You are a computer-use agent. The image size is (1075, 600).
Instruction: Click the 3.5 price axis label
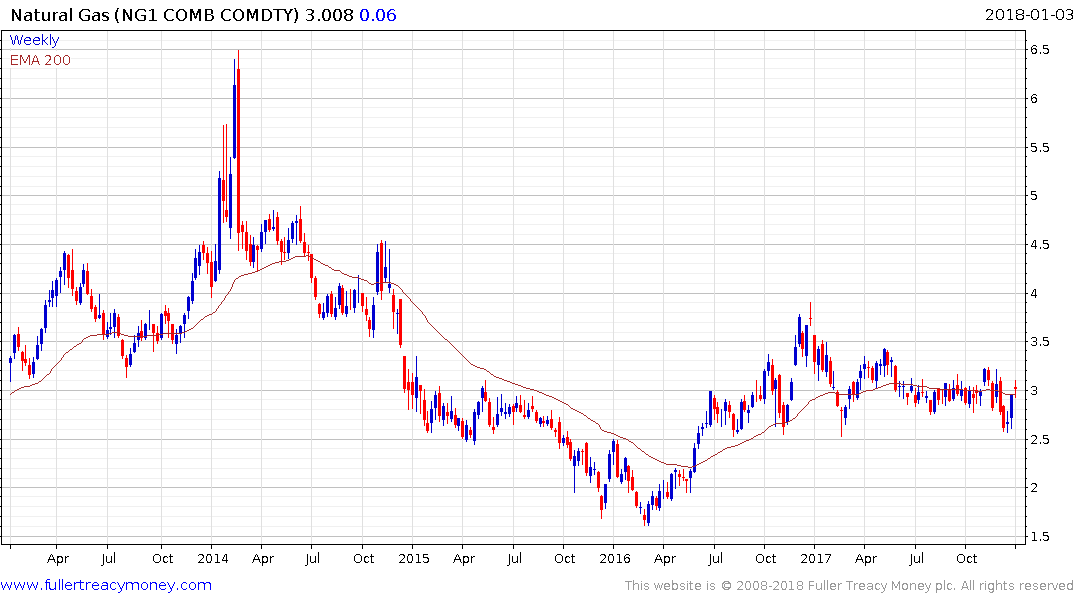click(x=1039, y=342)
